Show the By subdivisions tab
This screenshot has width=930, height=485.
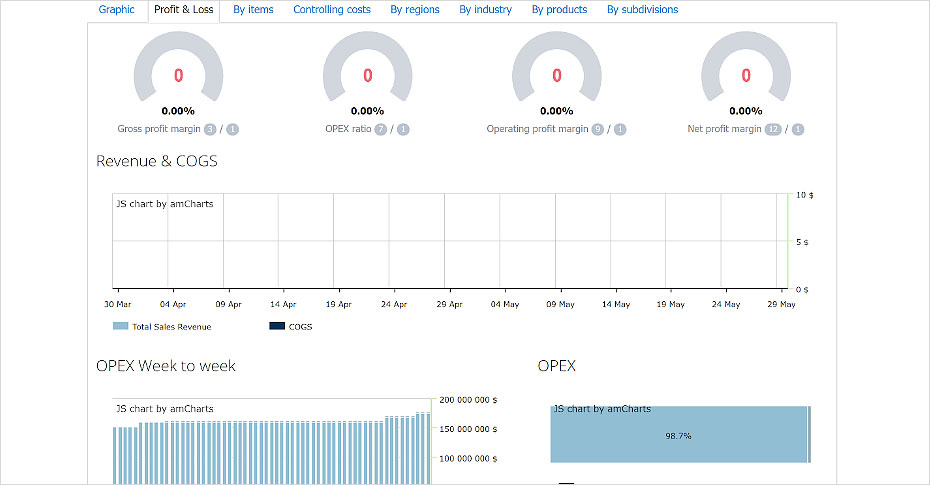coord(642,10)
